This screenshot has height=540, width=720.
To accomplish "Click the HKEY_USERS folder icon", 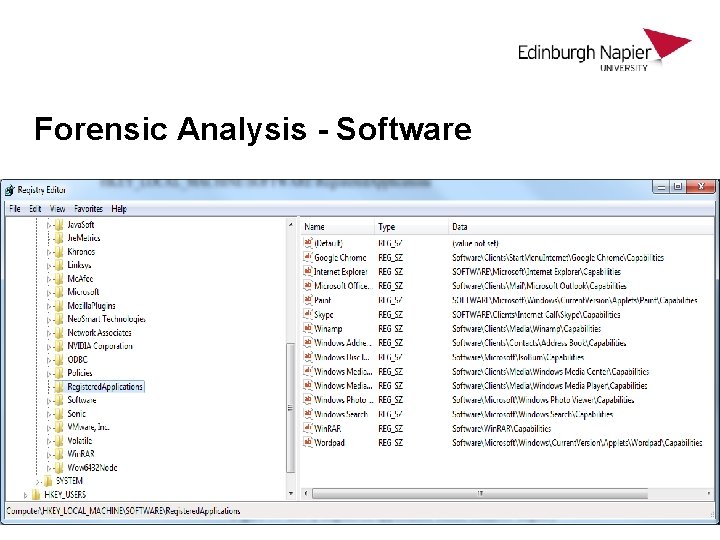I will (36, 495).
